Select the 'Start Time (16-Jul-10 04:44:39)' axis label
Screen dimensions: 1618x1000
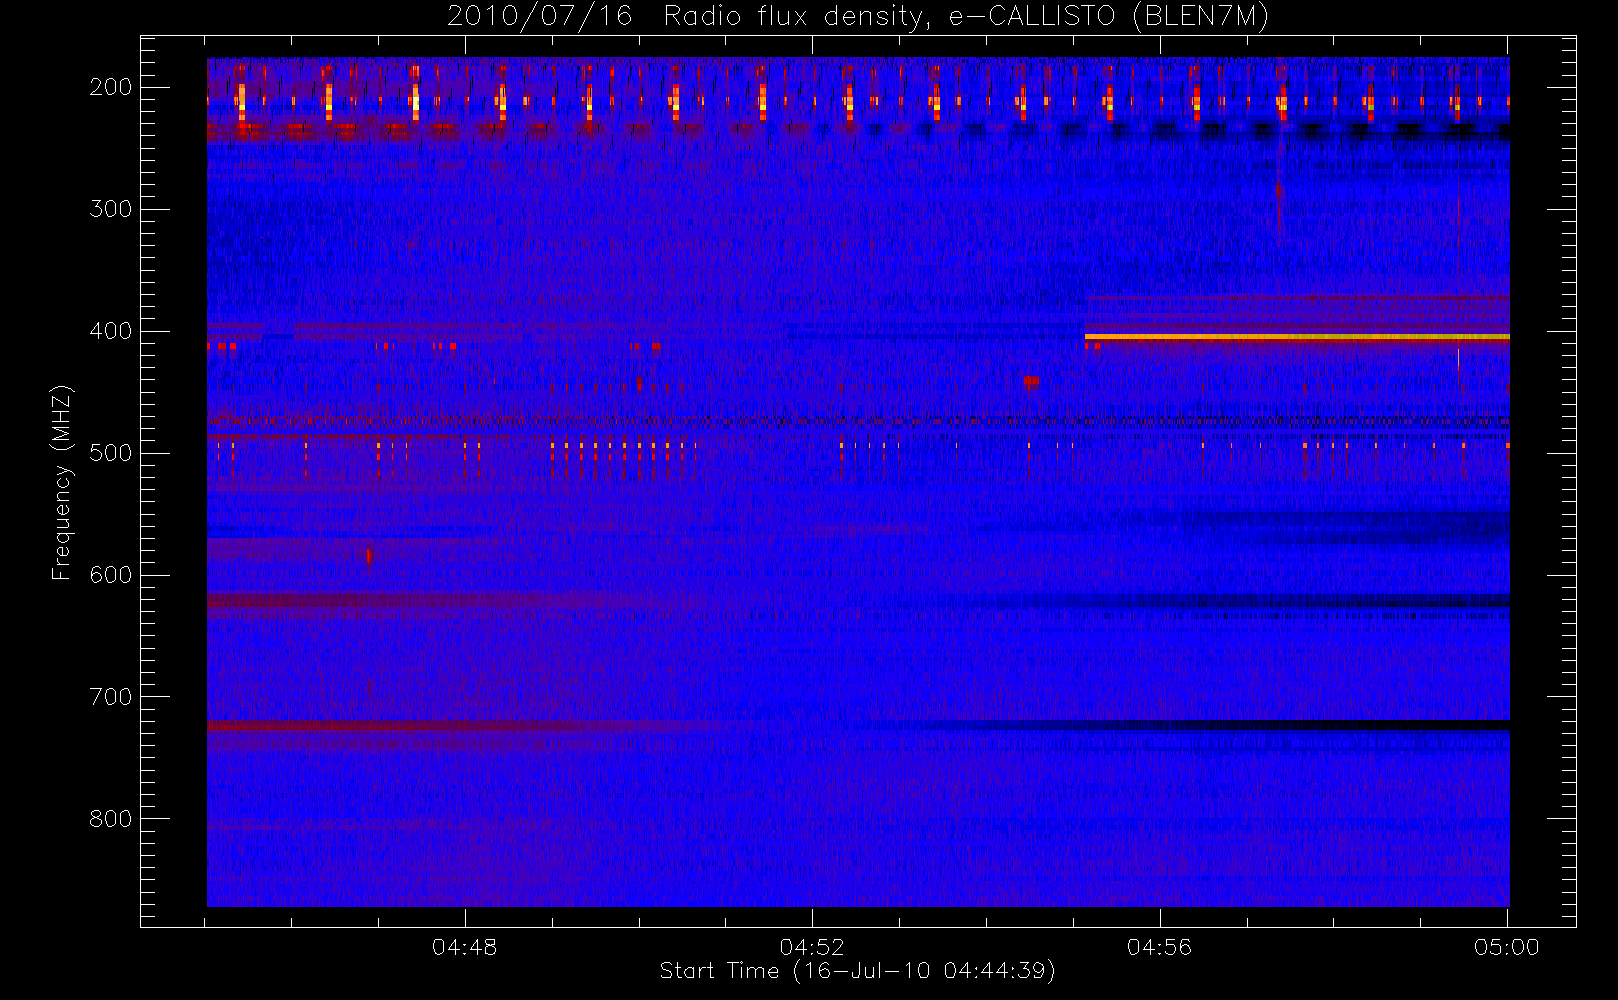858,971
